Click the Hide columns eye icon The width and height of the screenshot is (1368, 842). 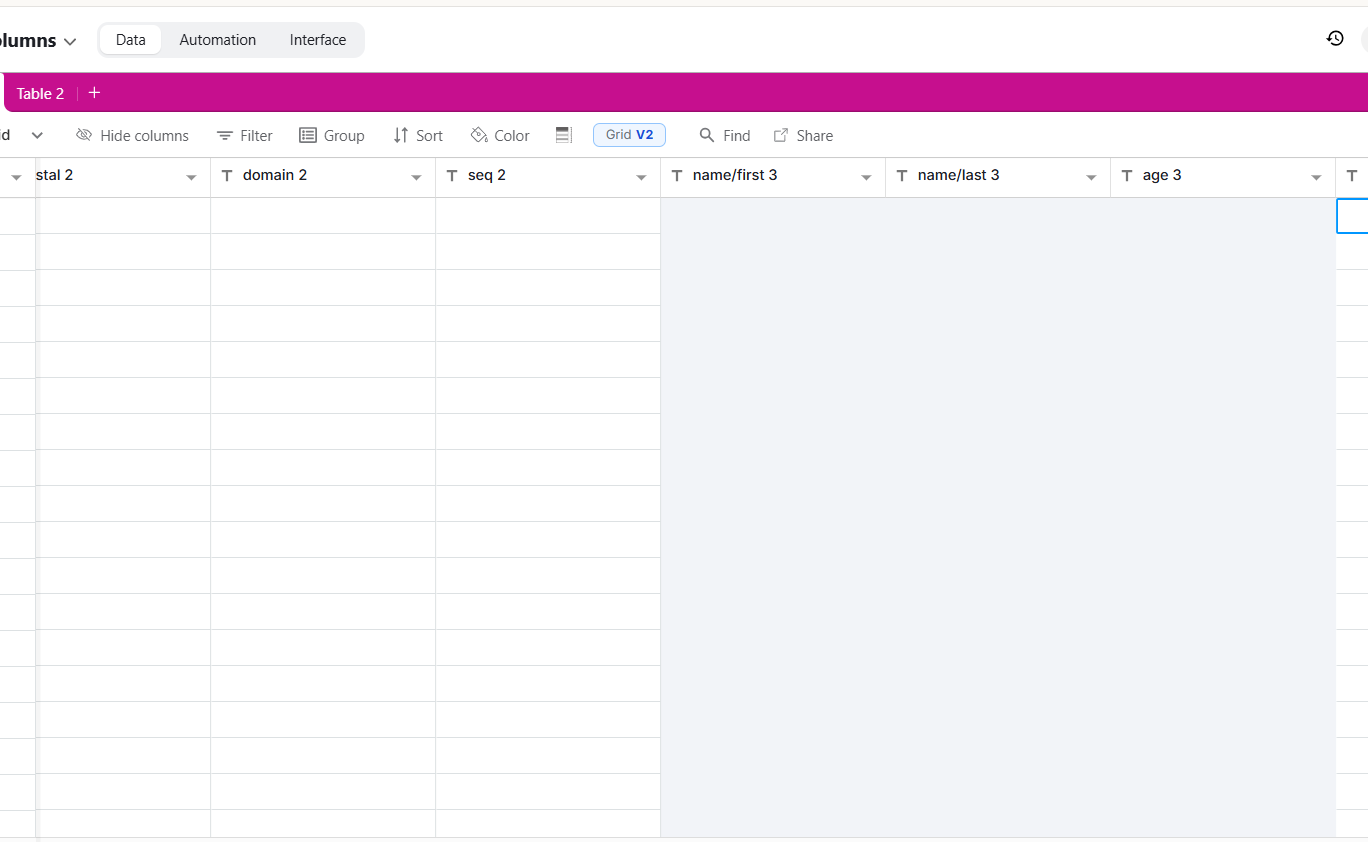[84, 135]
